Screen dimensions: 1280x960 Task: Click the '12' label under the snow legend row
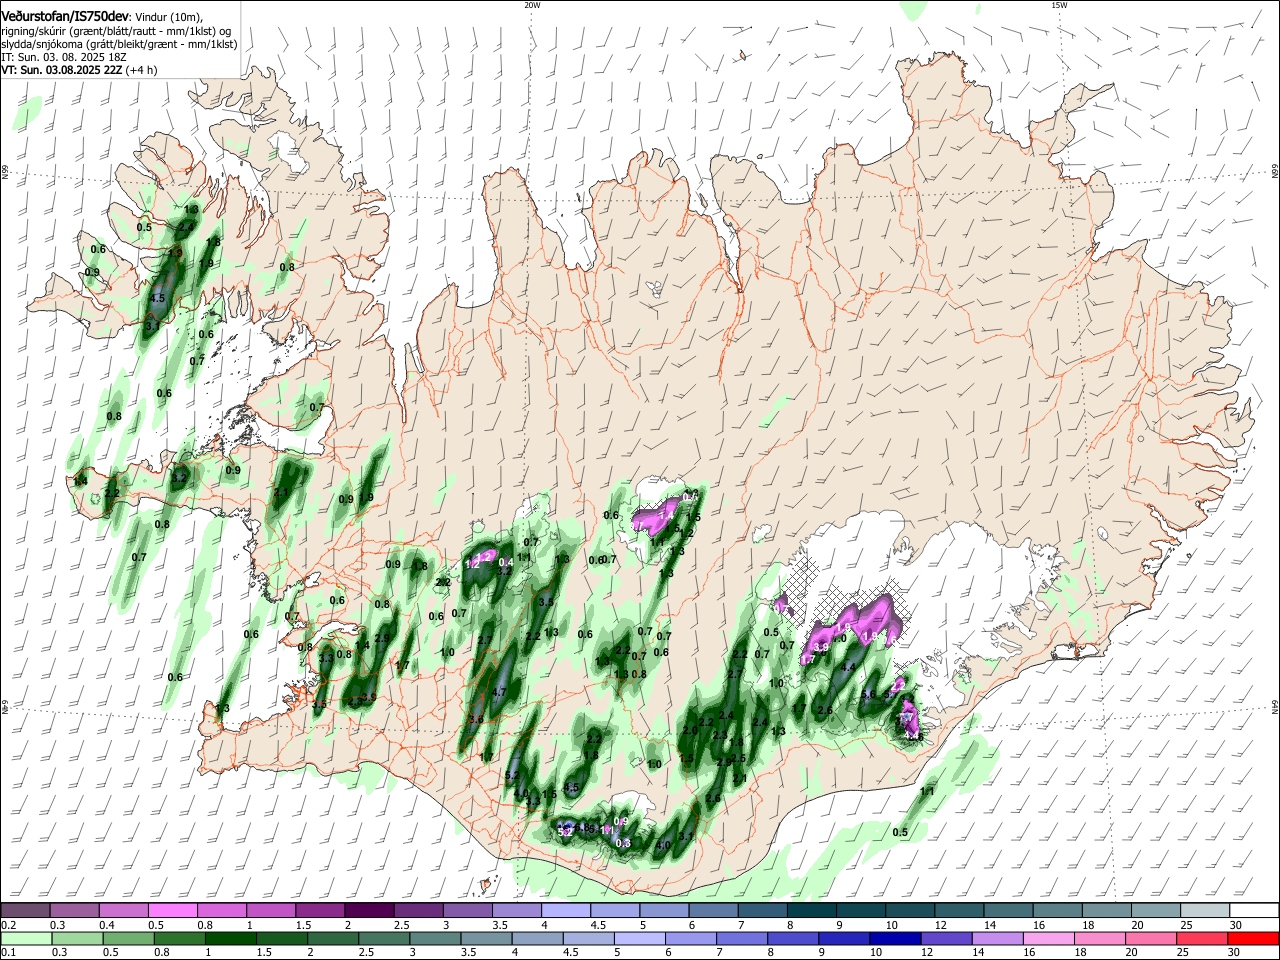941,925
